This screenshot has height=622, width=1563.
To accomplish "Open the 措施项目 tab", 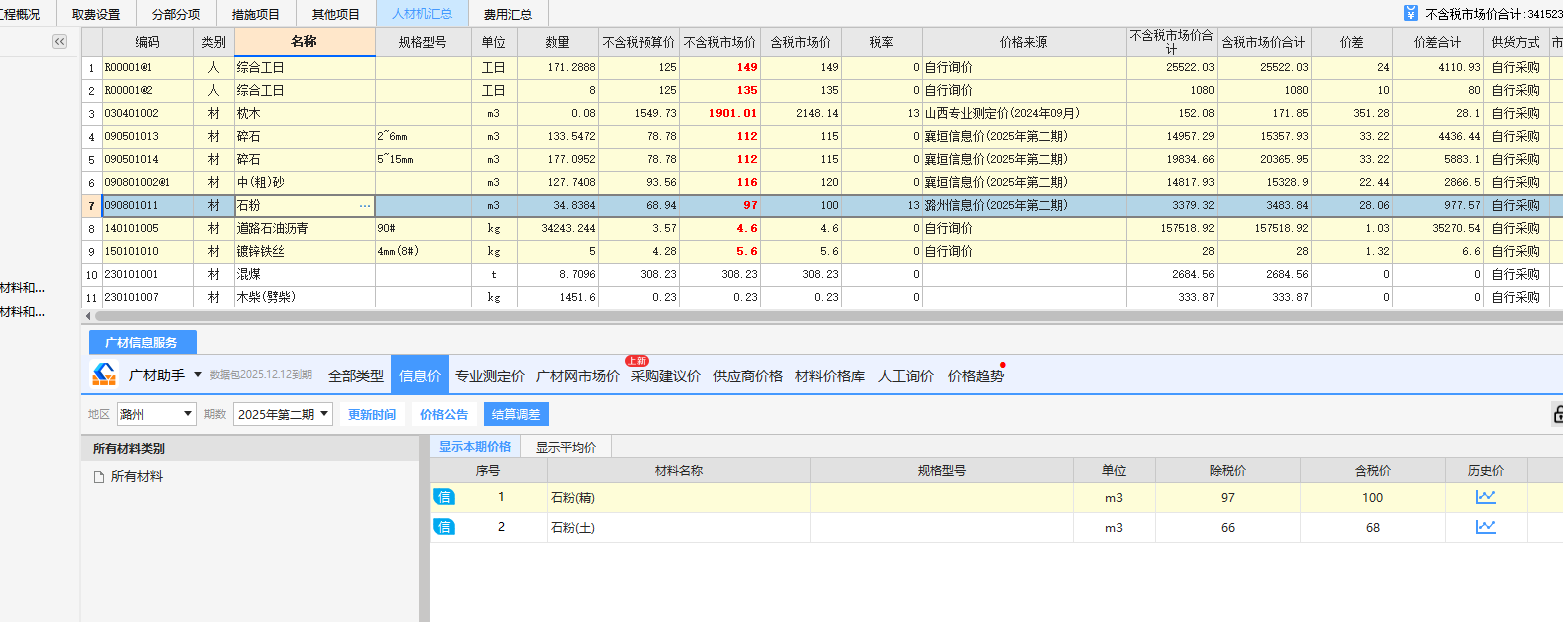I will pos(256,14).
